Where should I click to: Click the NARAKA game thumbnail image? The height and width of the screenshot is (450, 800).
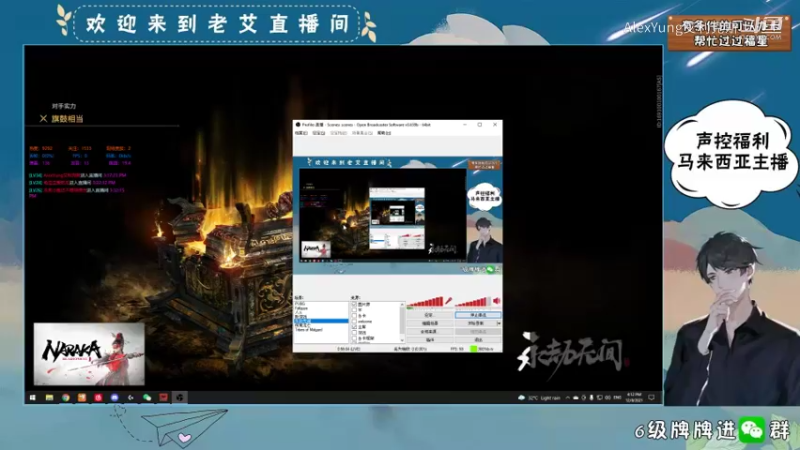(89, 354)
